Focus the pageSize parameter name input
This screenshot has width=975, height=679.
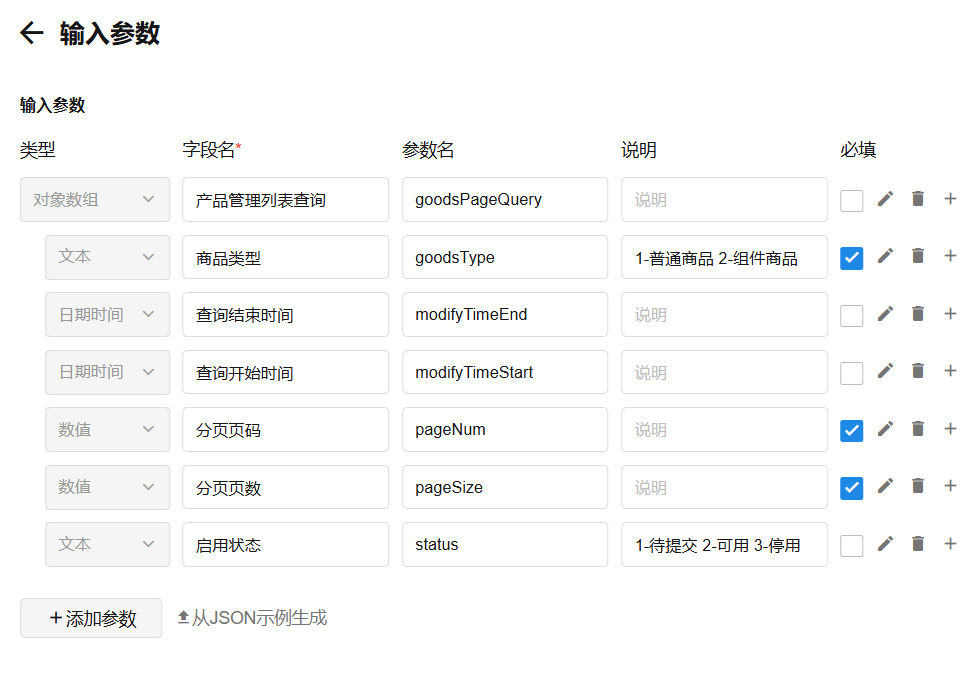(505, 487)
